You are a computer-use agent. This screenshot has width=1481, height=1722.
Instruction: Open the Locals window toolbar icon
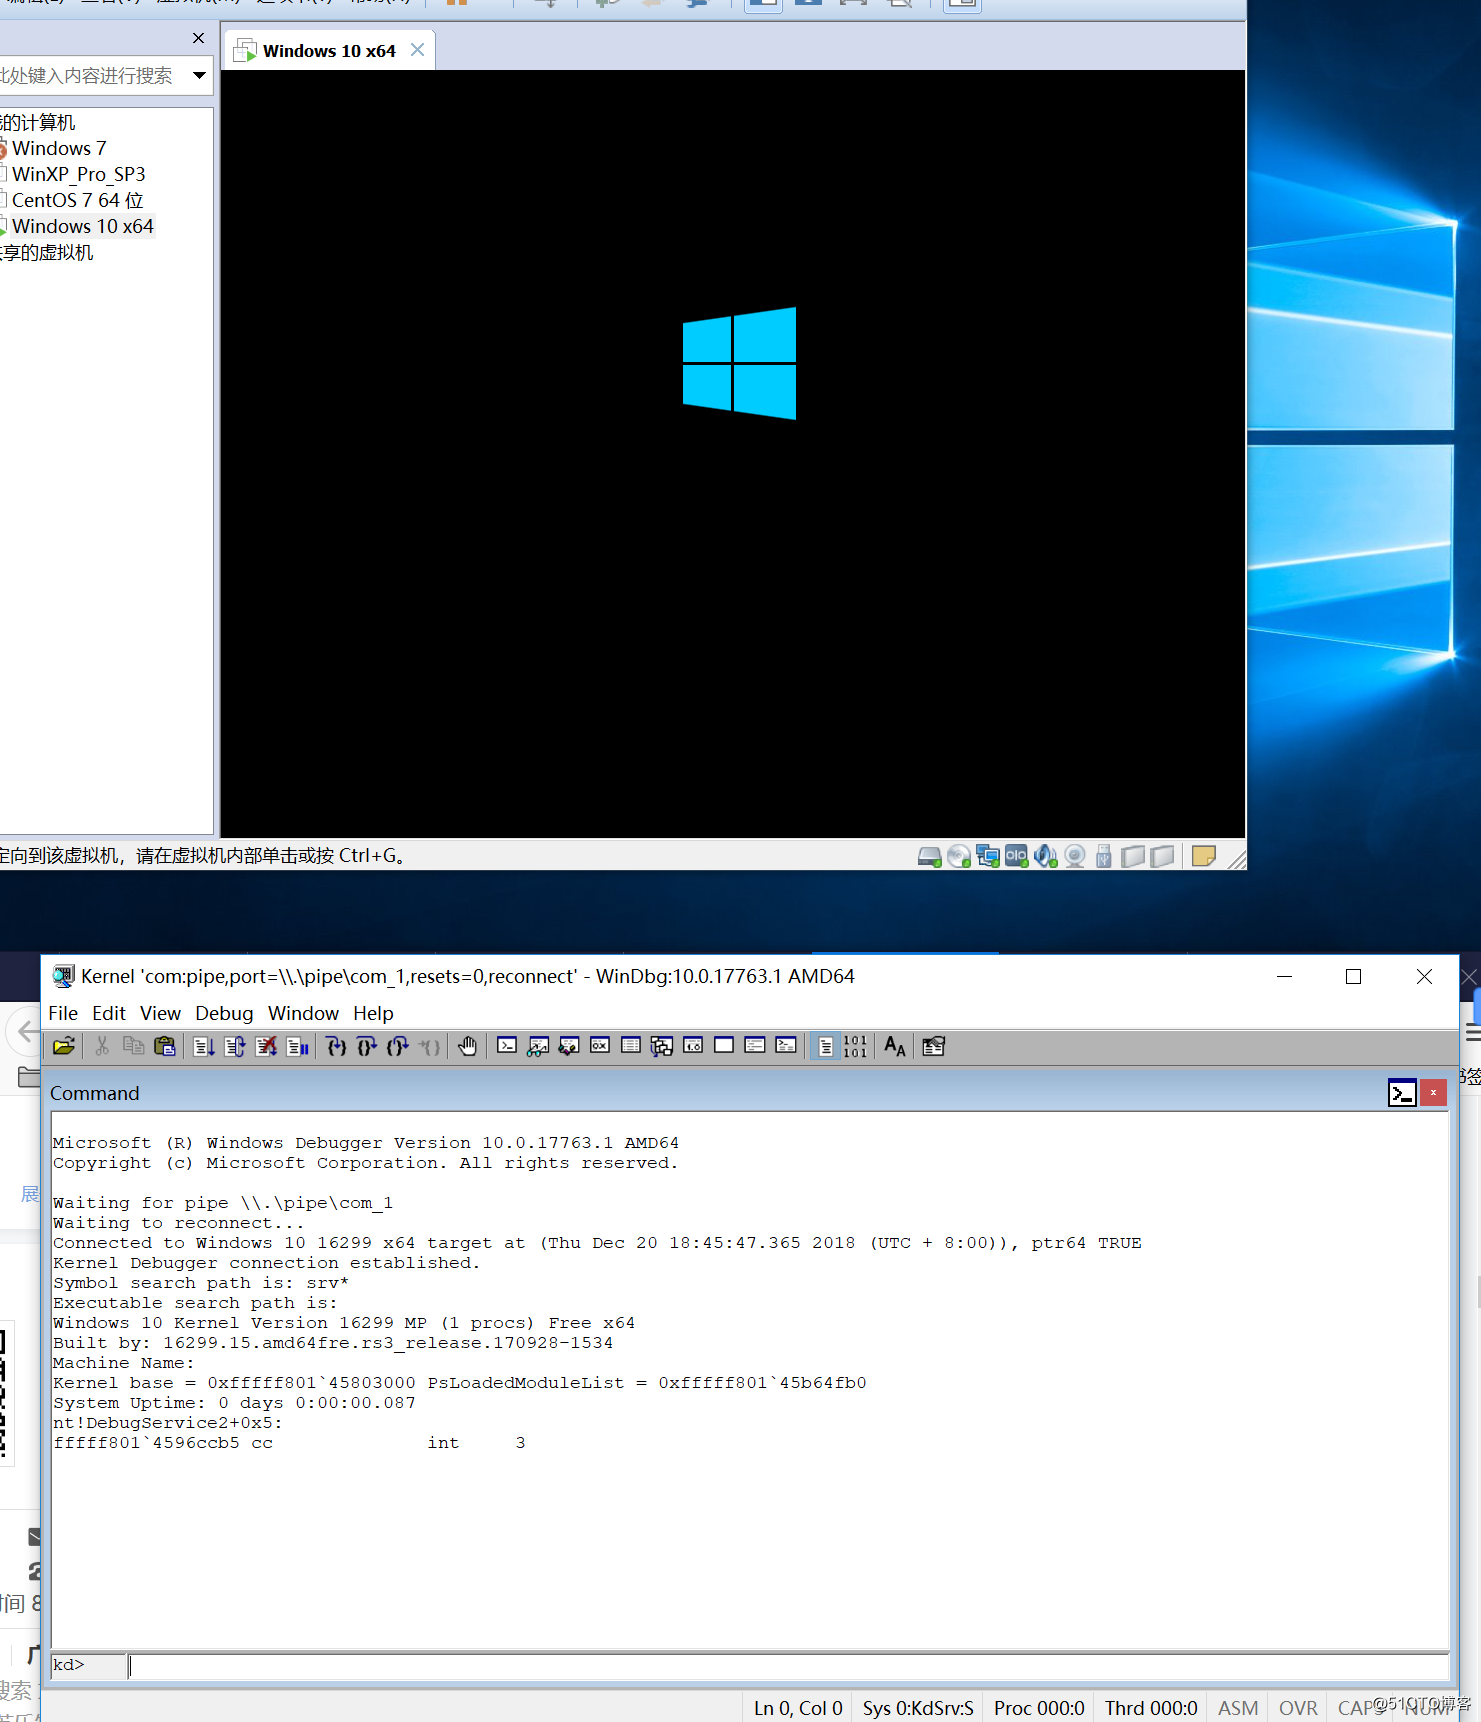569,1046
